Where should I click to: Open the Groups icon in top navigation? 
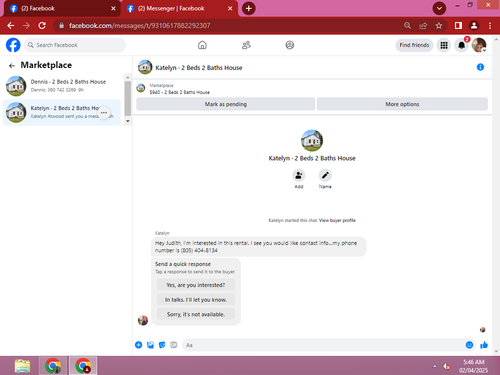pyautogui.click(x=290, y=45)
